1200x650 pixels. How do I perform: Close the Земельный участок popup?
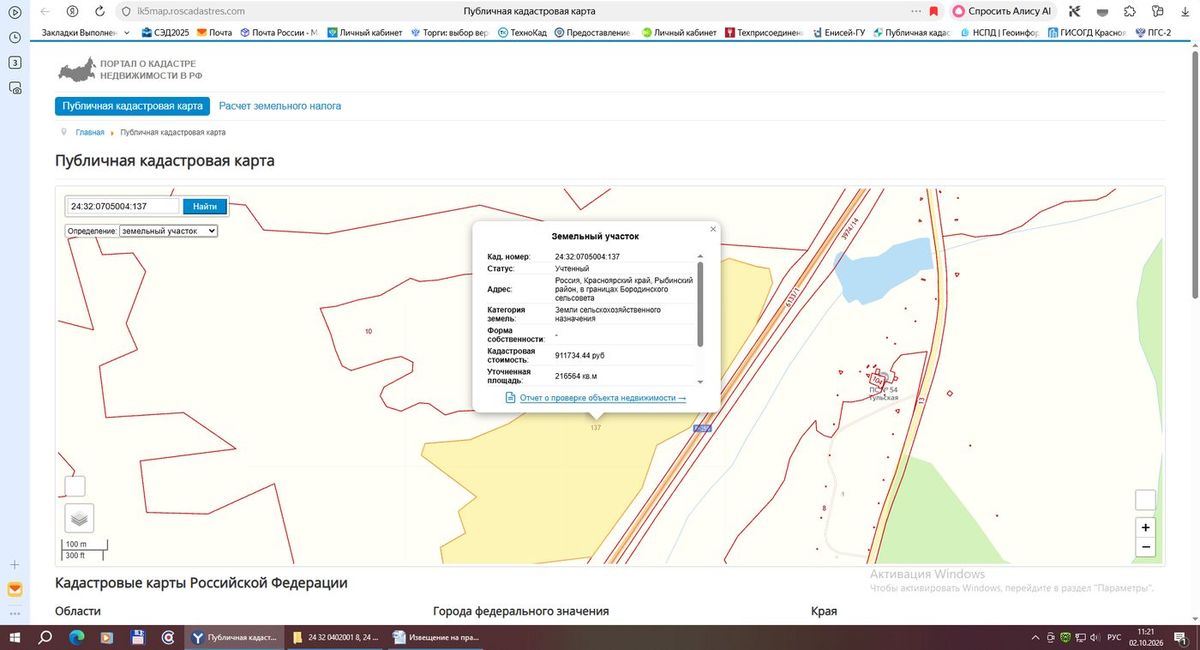pyautogui.click(x=713, y=229)
